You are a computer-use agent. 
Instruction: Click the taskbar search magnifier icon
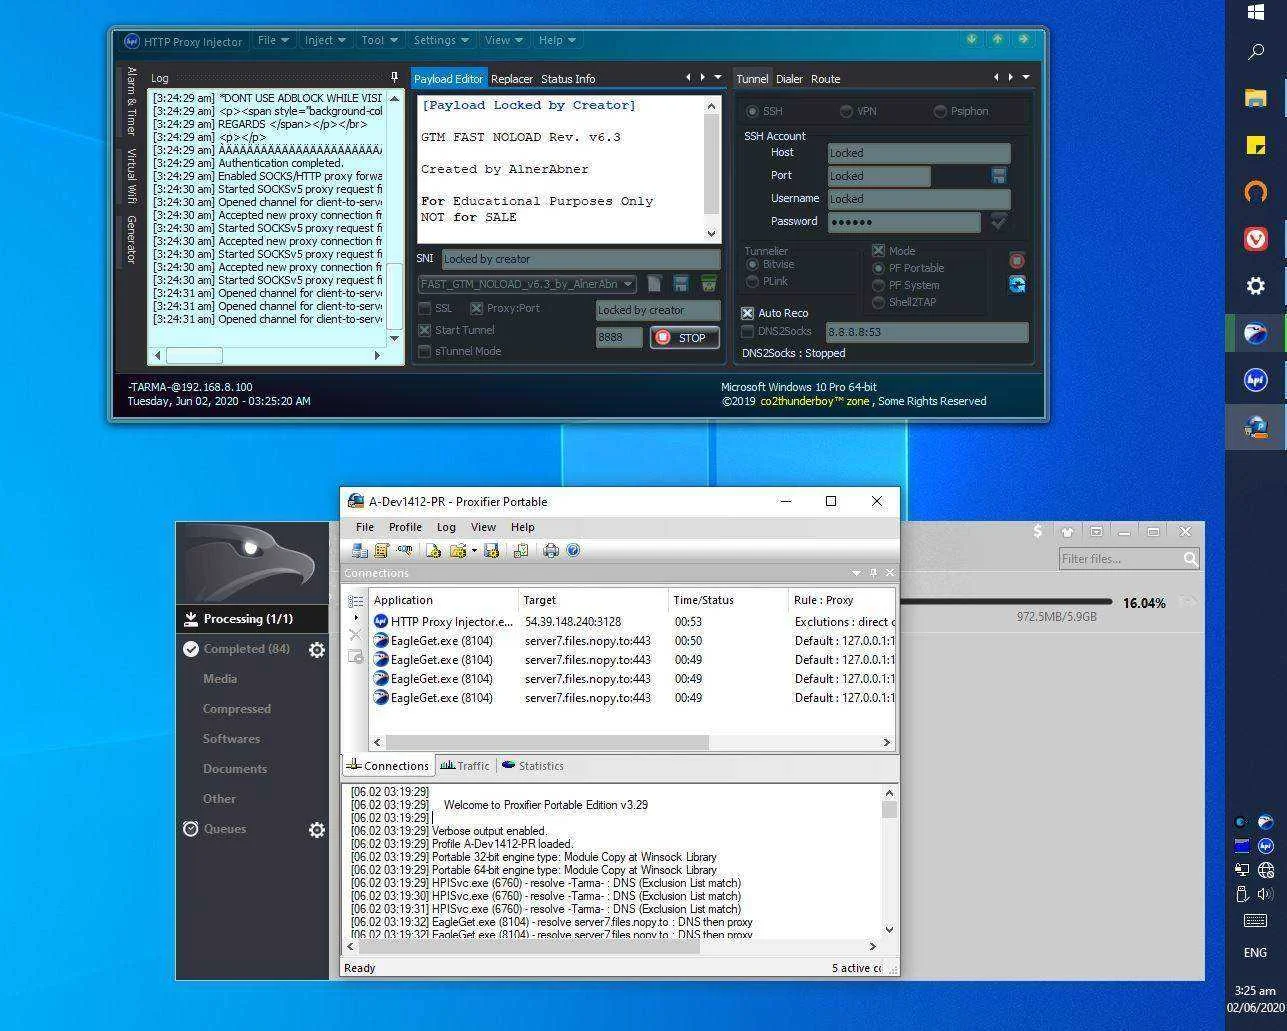(x=1256, y=52)
